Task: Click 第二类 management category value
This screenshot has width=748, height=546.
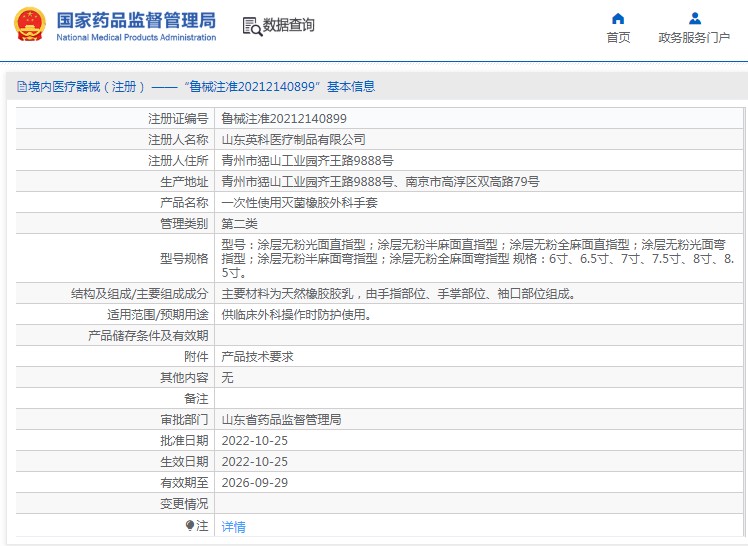Action: (239, 224)
